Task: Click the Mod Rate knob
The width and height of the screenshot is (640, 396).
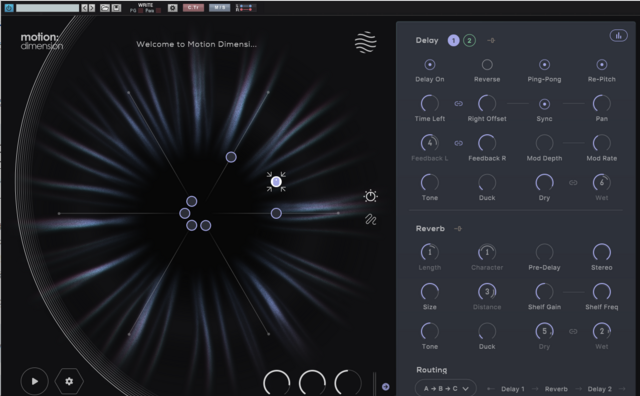Action: pos(602,143)
